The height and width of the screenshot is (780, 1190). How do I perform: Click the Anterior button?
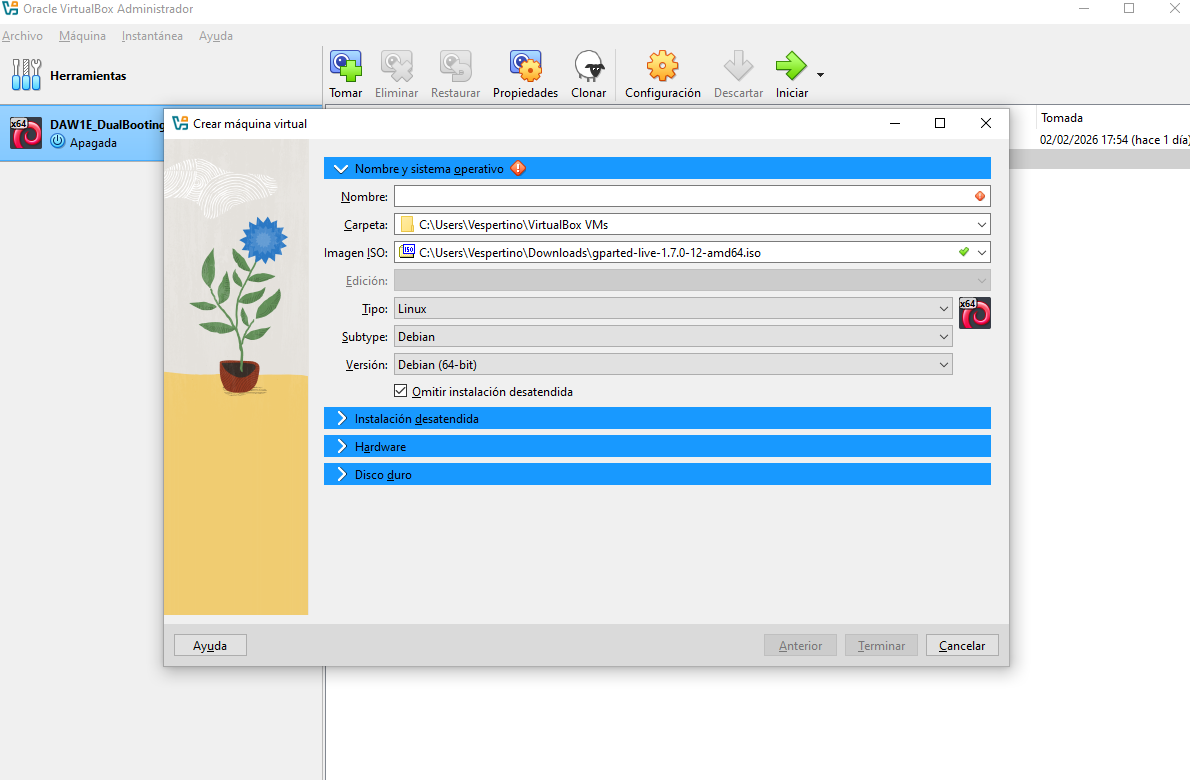click(x=800, y=645)
